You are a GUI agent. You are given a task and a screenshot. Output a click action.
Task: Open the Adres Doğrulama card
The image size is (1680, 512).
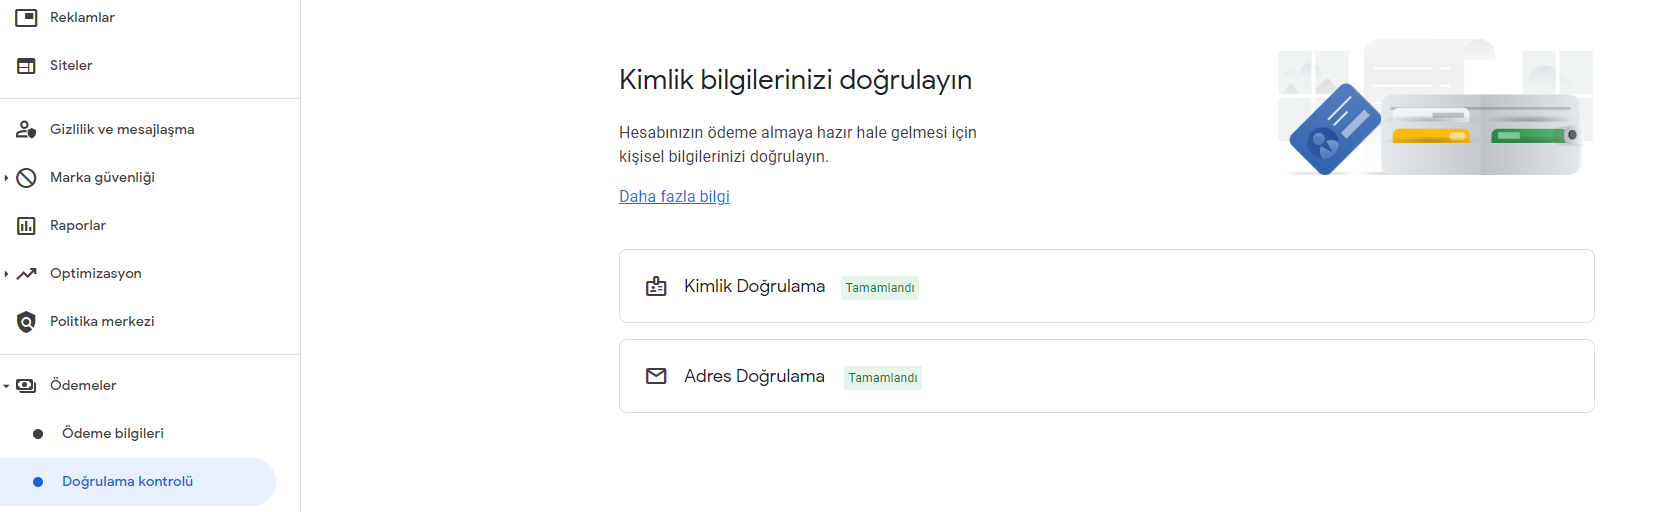(1106, 376)
